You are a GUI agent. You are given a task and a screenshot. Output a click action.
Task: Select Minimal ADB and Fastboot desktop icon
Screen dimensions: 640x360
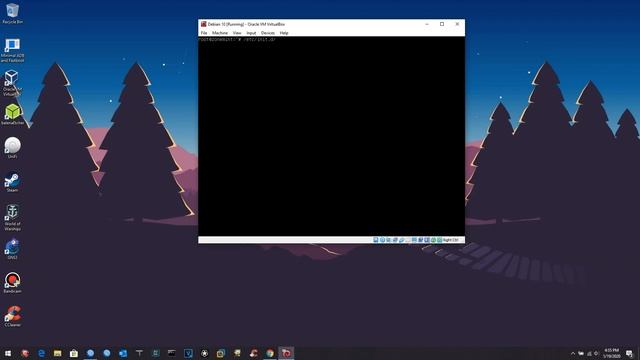pyautogui.click(x=12, y=50)
